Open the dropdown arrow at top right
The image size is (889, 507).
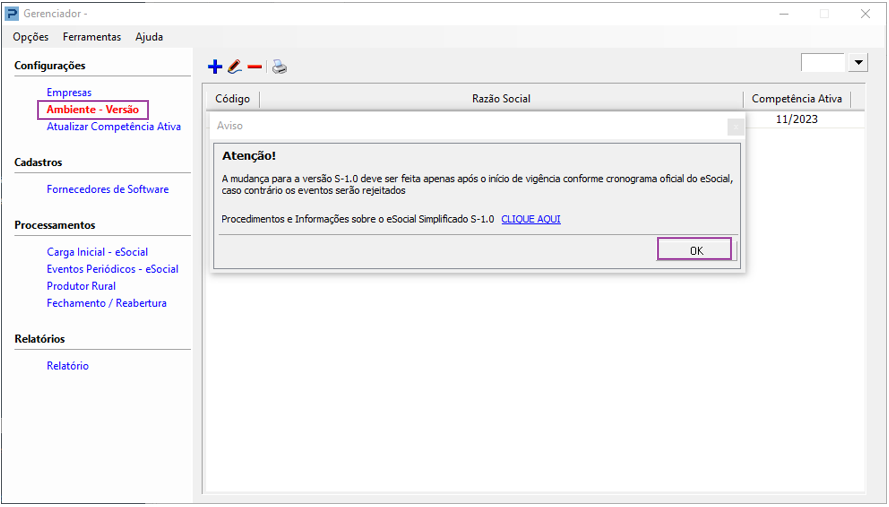tap(859, 63)
